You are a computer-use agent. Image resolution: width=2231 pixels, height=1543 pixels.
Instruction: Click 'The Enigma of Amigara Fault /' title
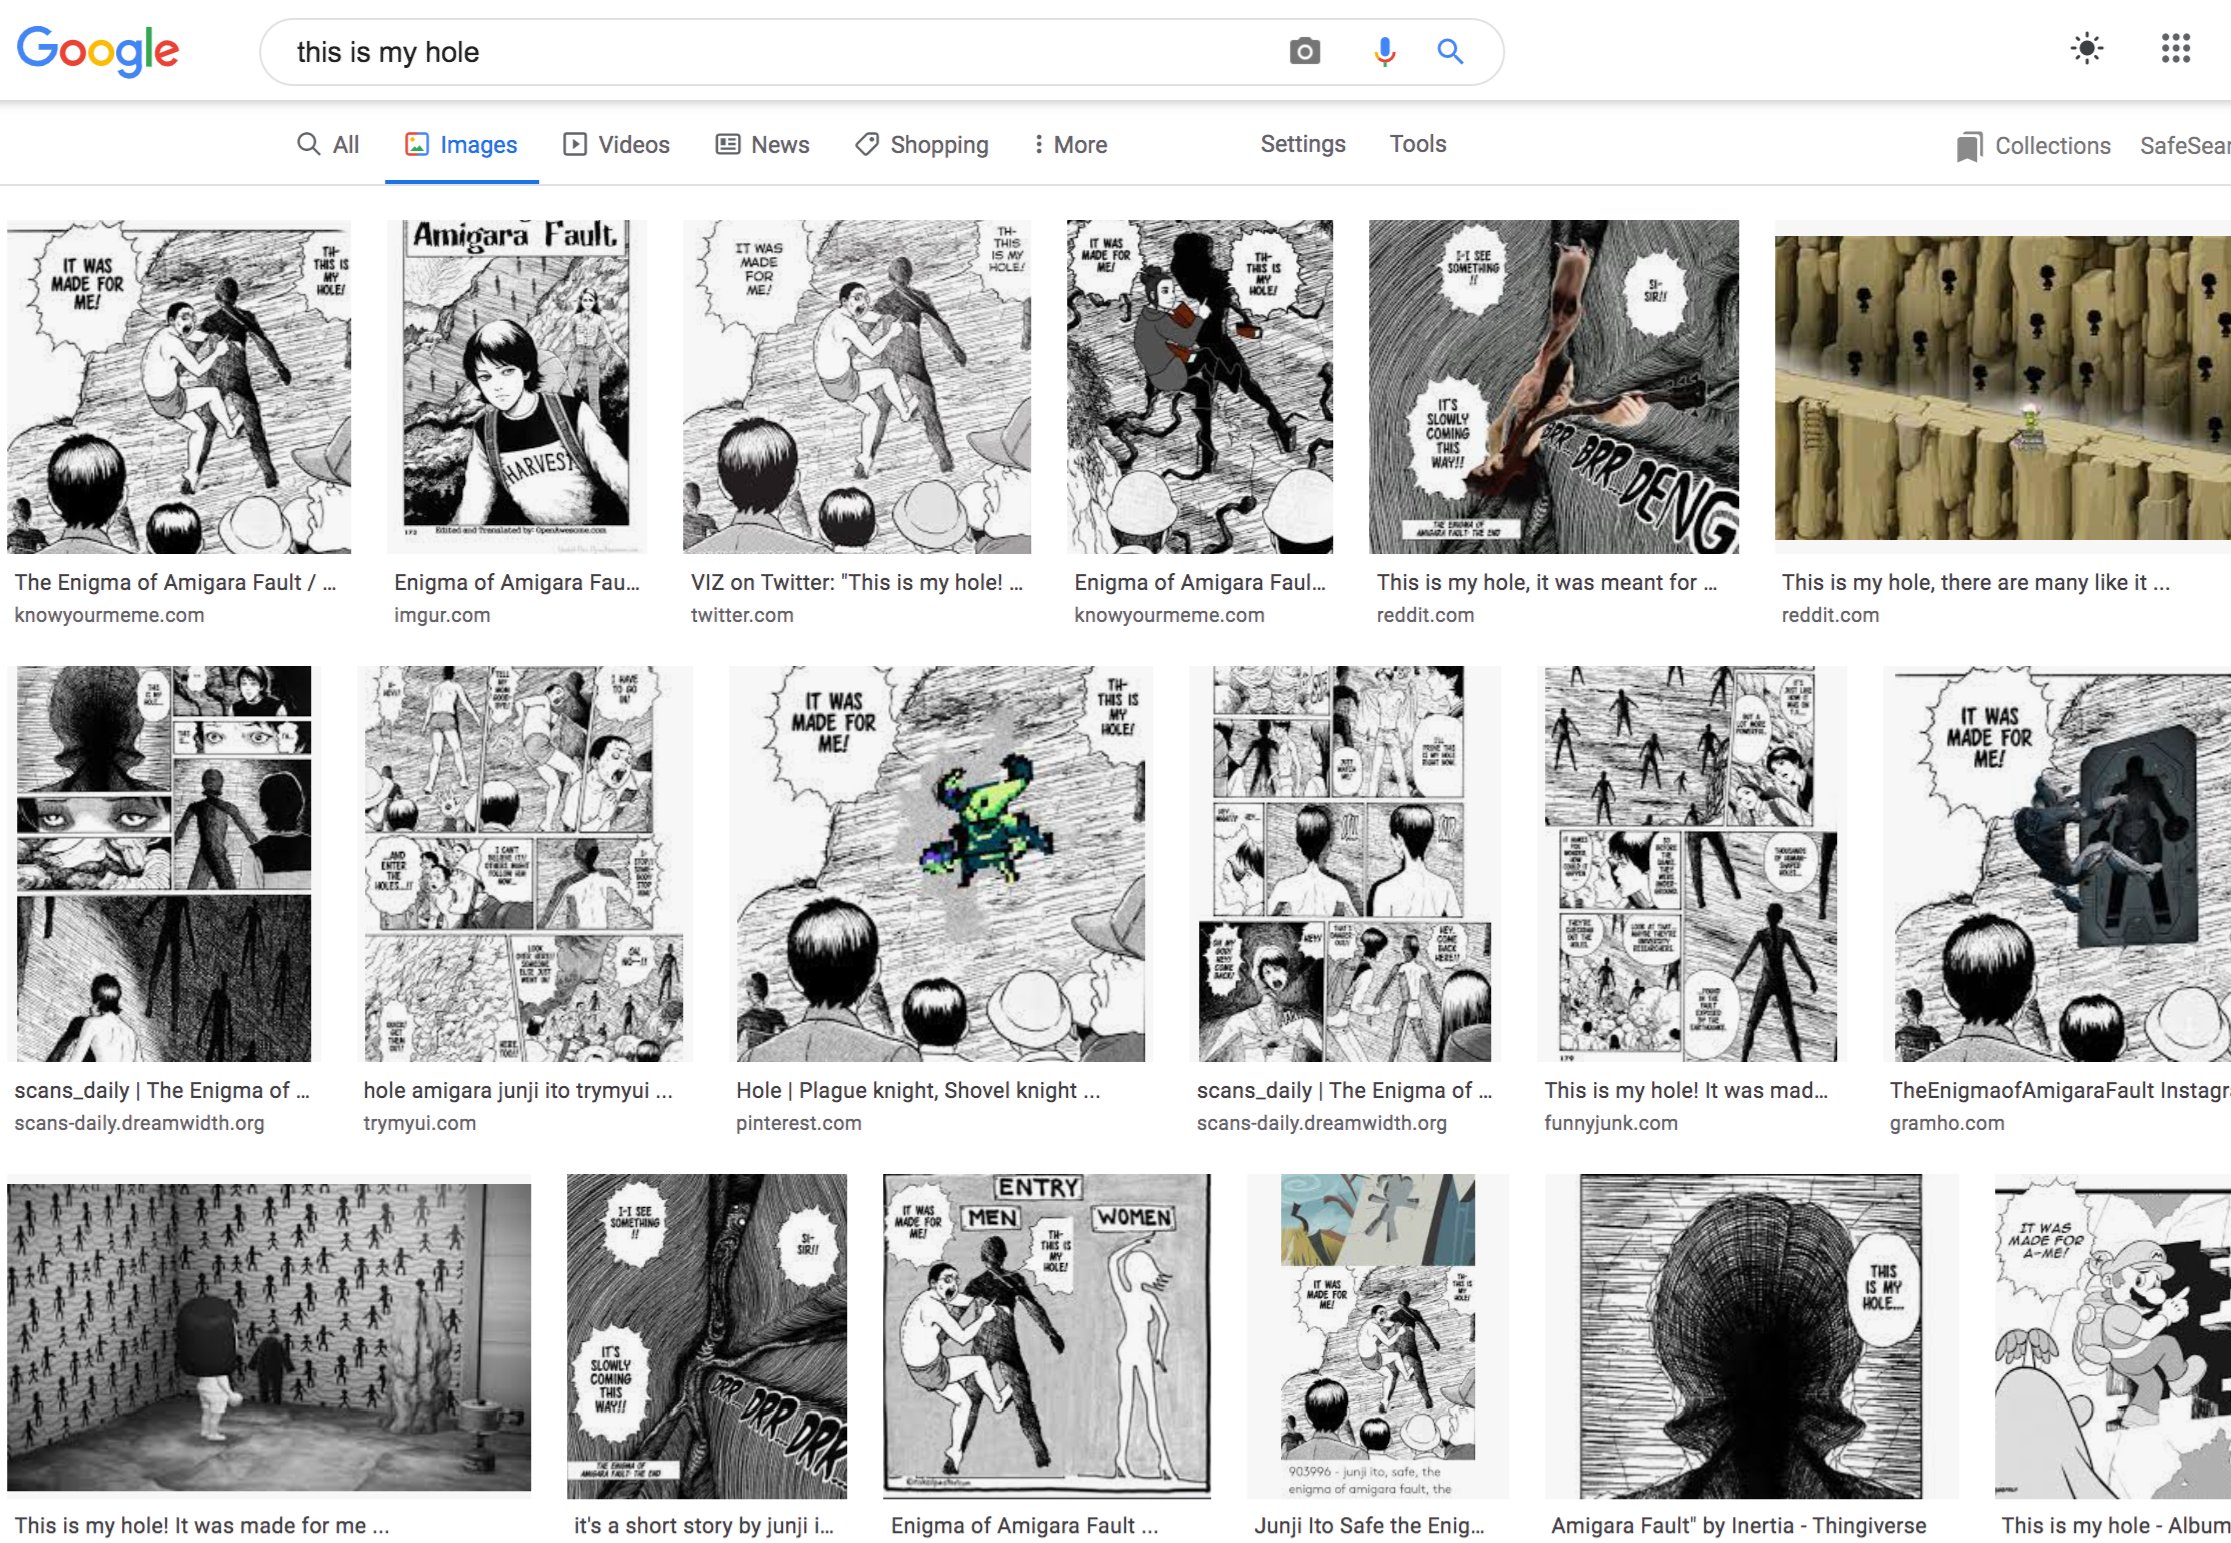click(175, 582)
